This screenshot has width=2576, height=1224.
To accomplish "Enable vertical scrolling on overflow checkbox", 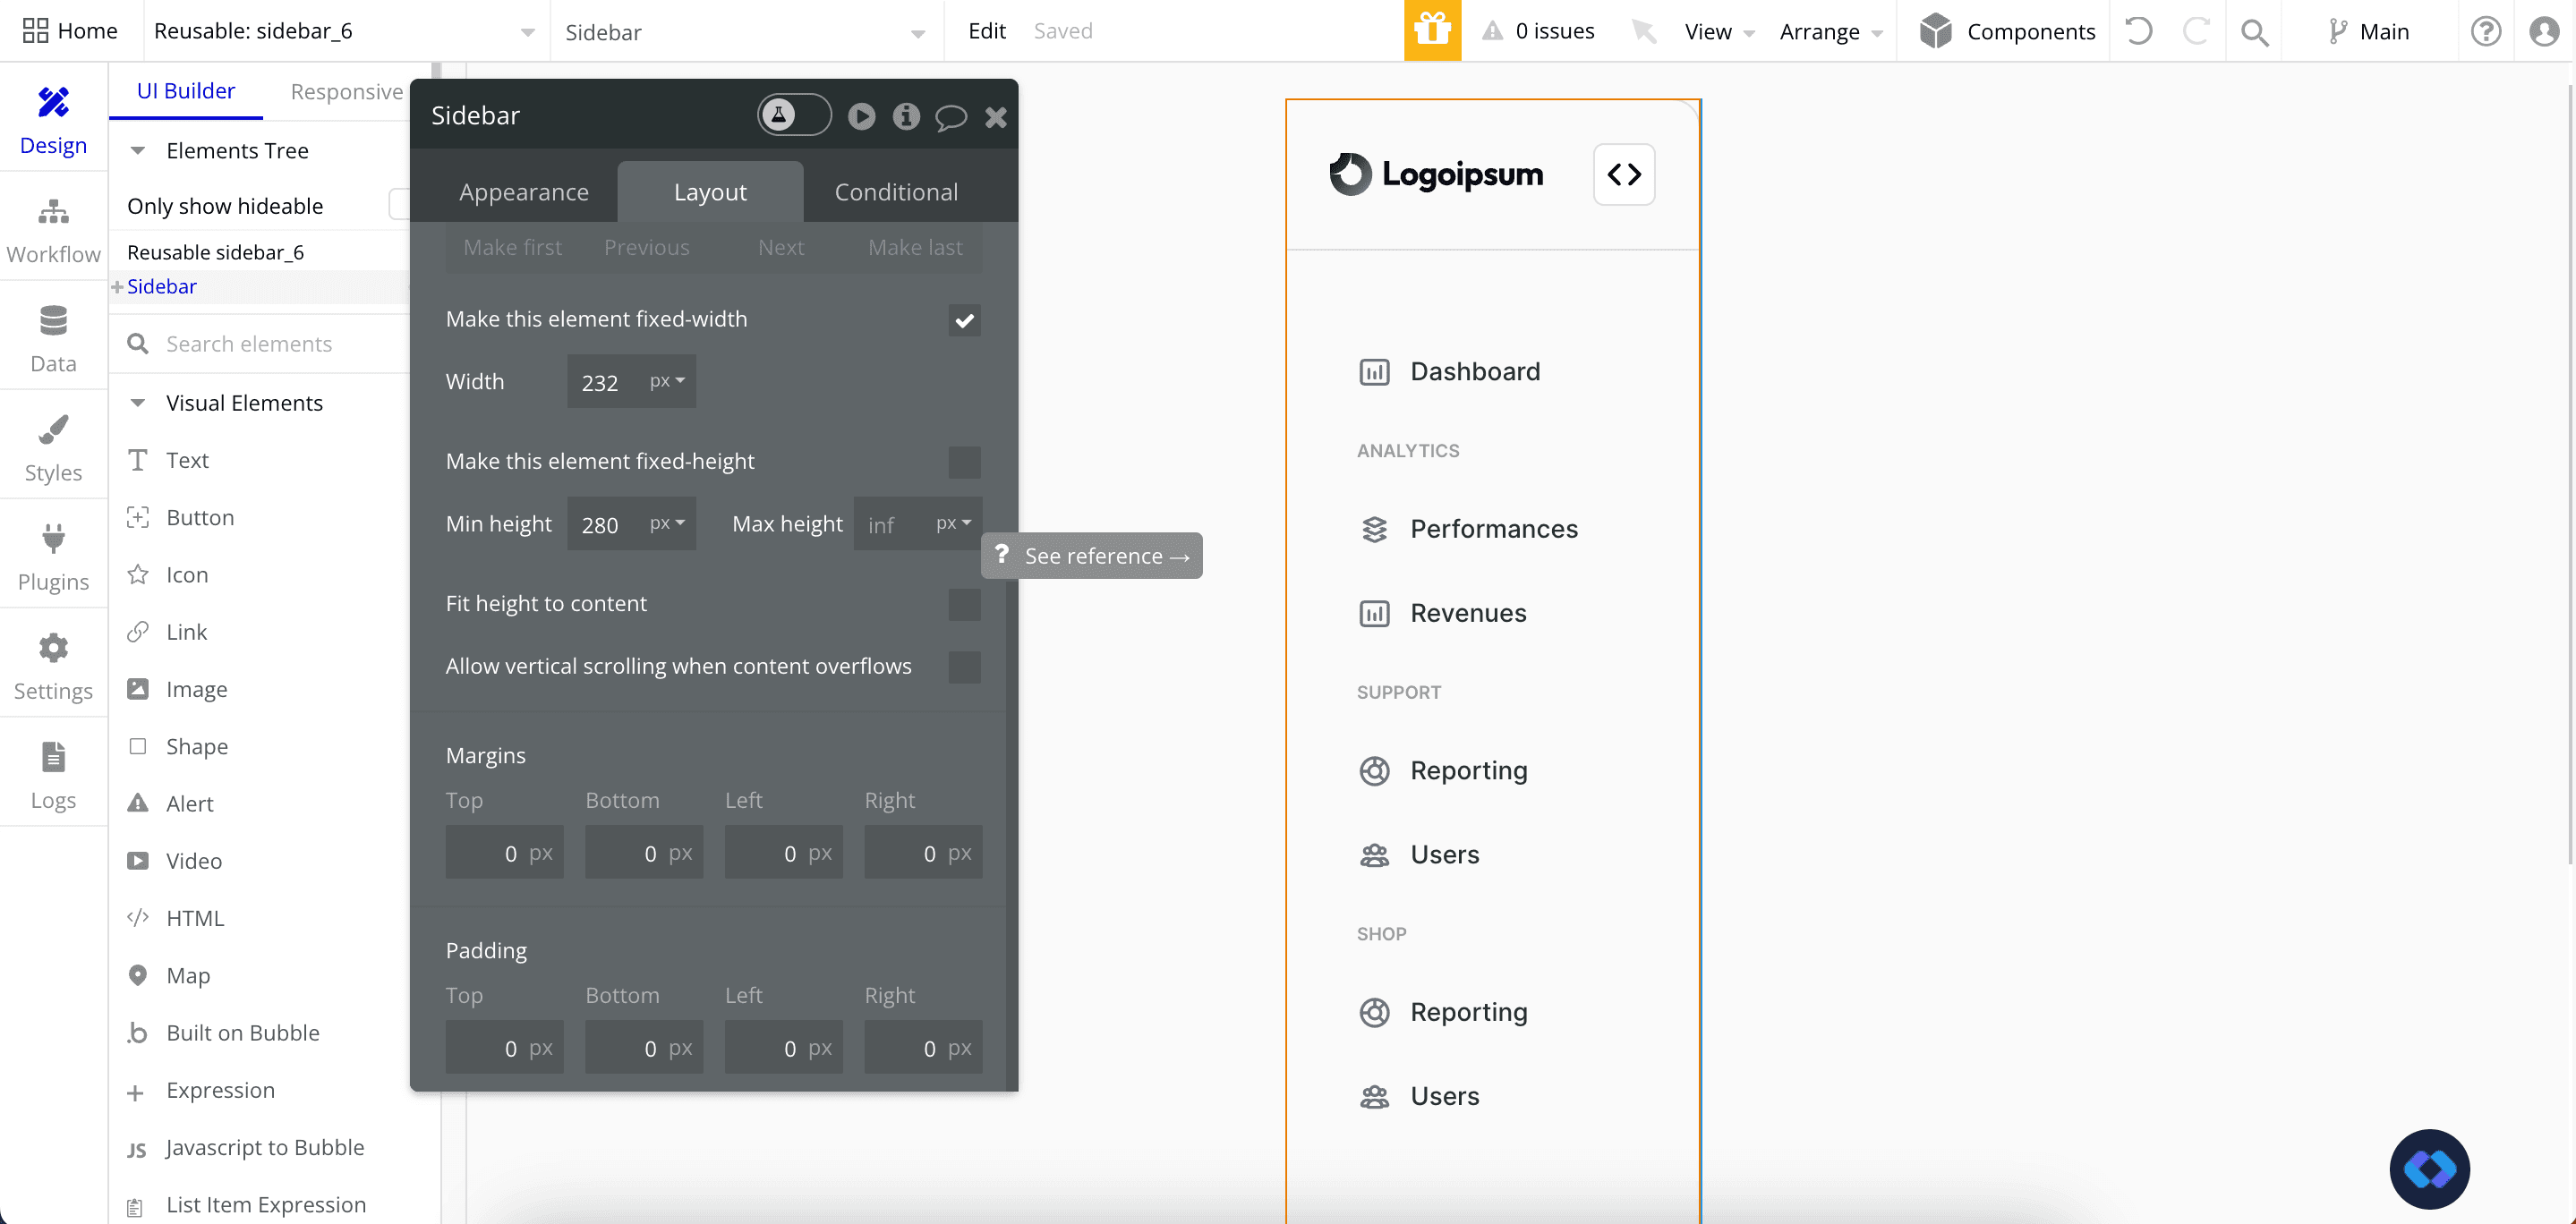I will tap(964, 667).
